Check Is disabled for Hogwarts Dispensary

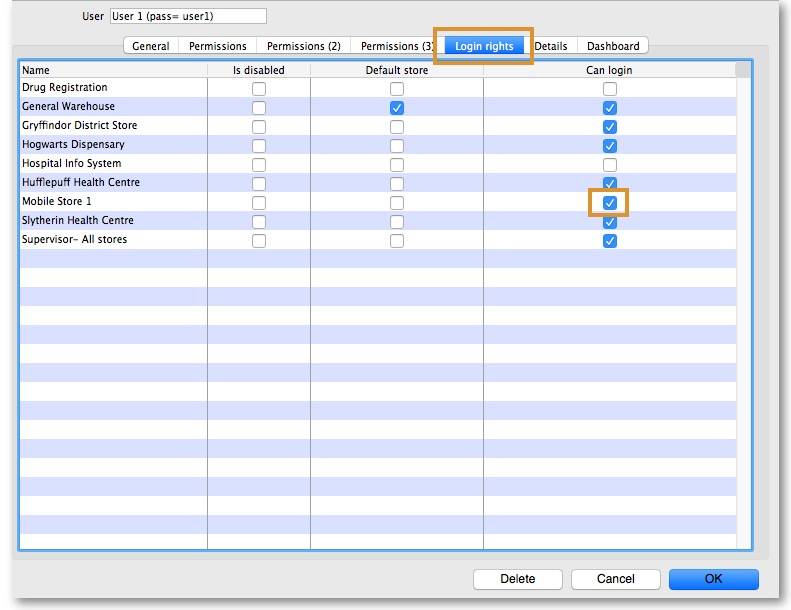259,146
